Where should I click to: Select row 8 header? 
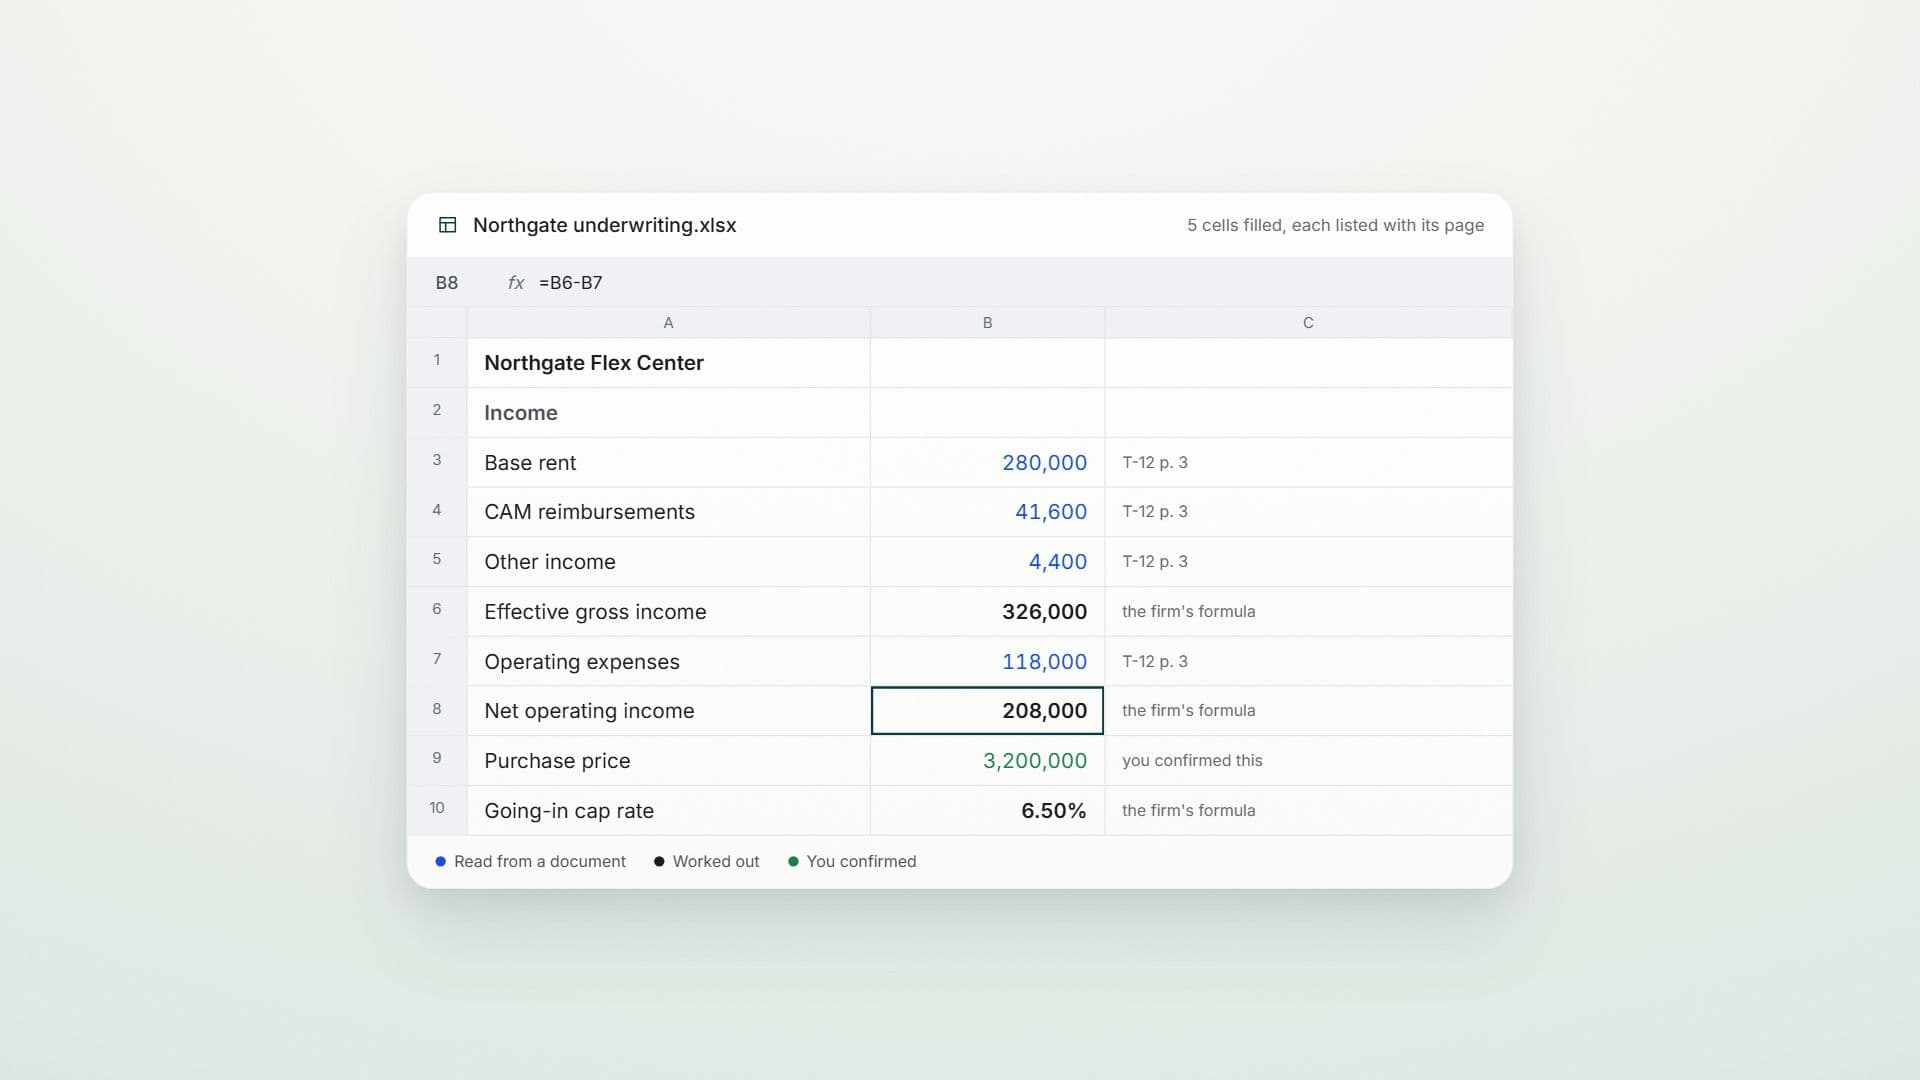point(437,710)
